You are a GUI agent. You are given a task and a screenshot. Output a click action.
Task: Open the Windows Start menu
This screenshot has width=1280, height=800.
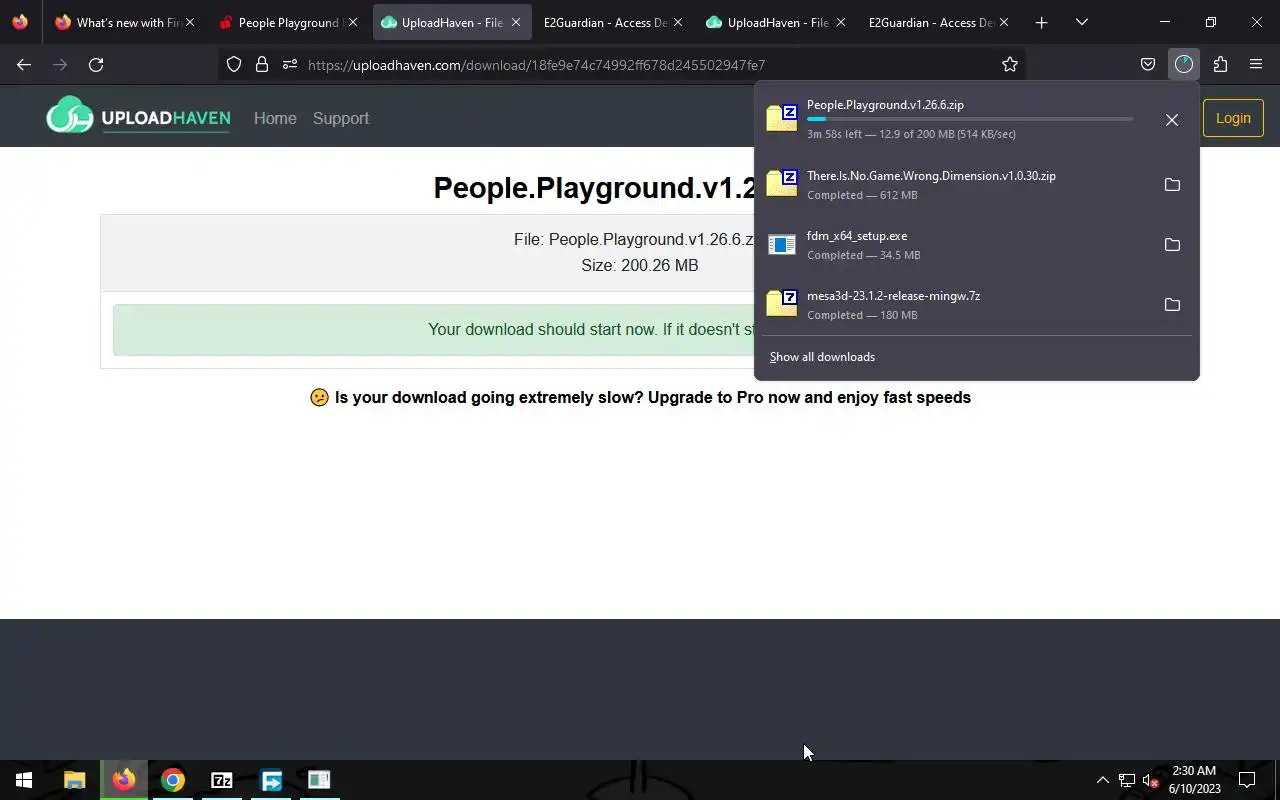coord(24,780)
